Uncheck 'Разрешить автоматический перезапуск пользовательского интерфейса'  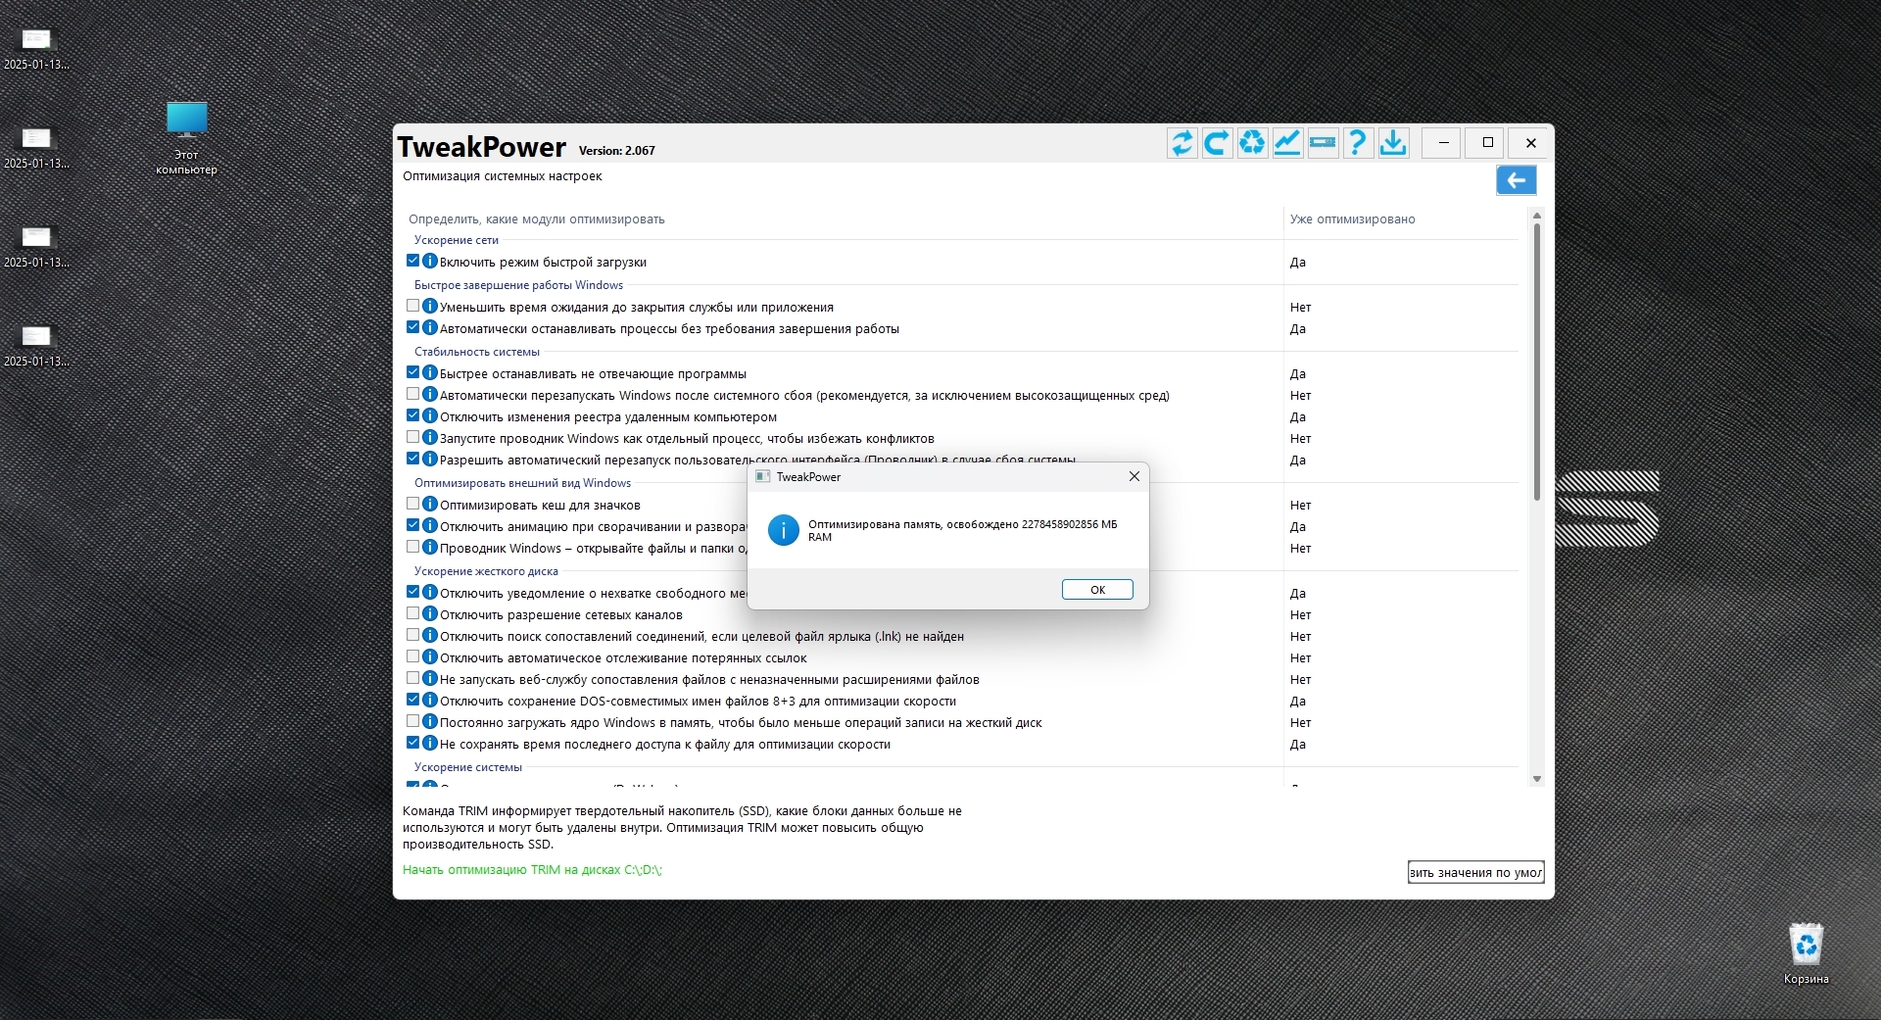[413, 459]
